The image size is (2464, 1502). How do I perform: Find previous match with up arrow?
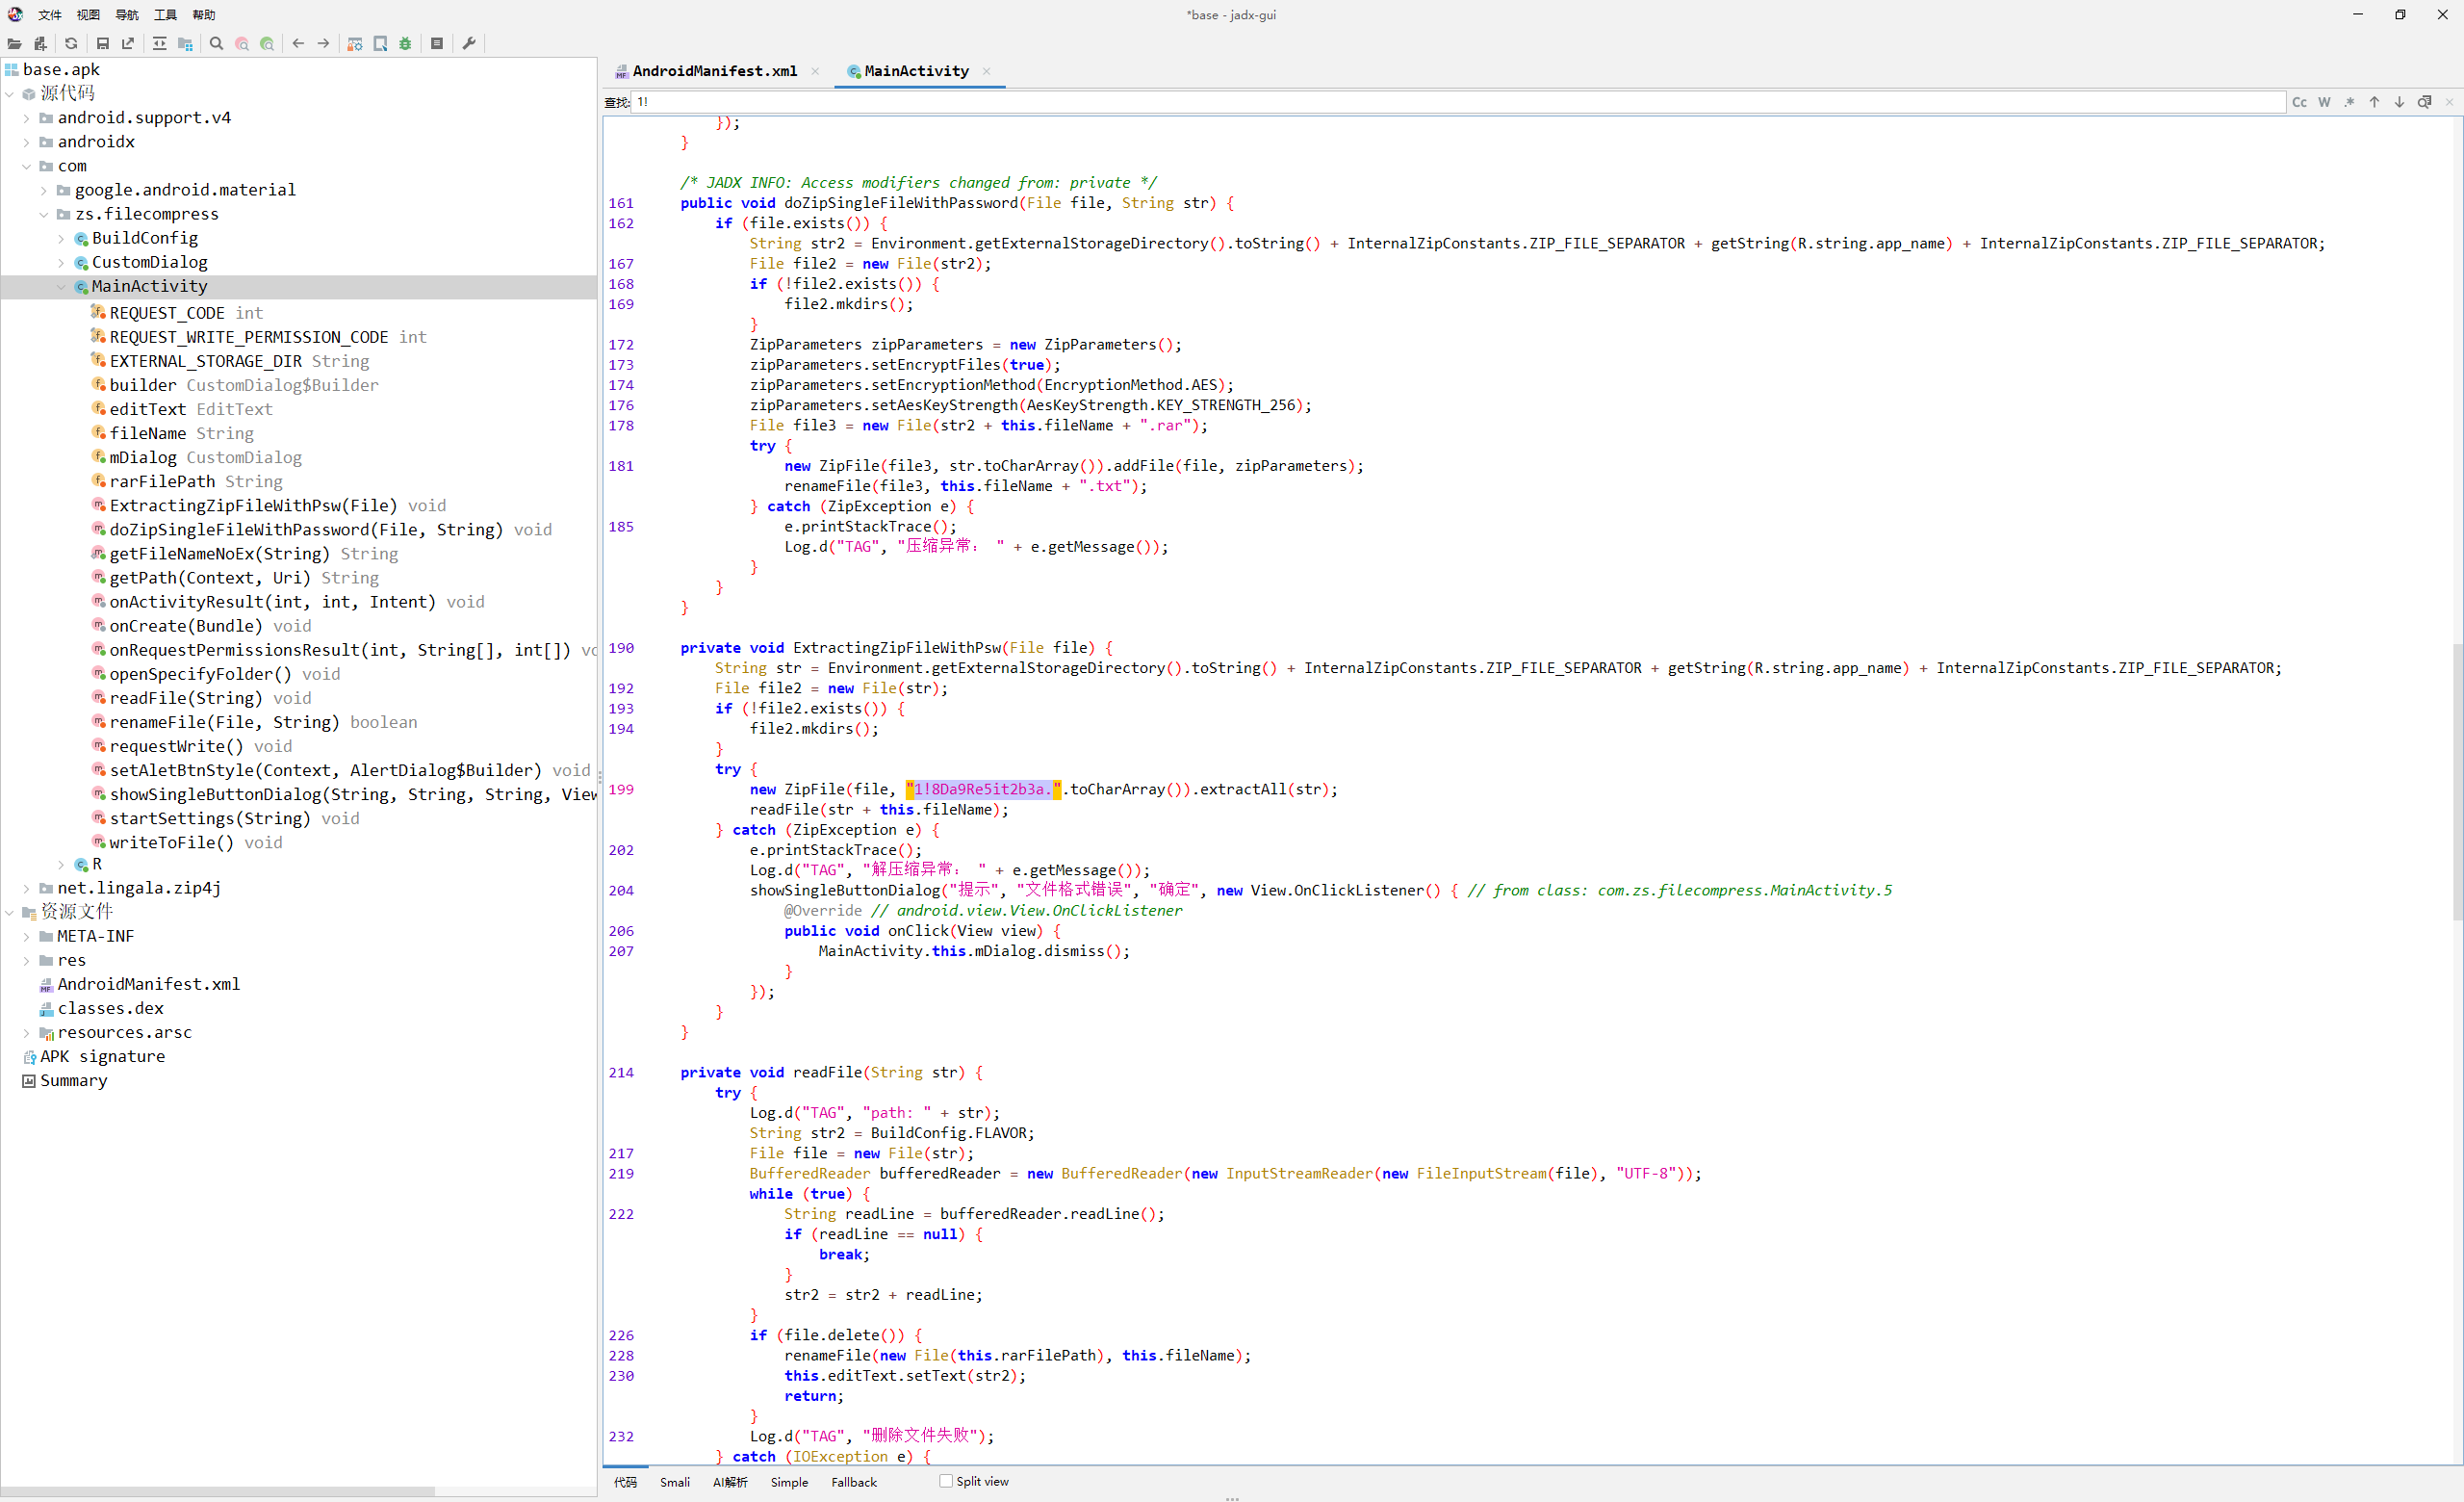(2374, 102)
